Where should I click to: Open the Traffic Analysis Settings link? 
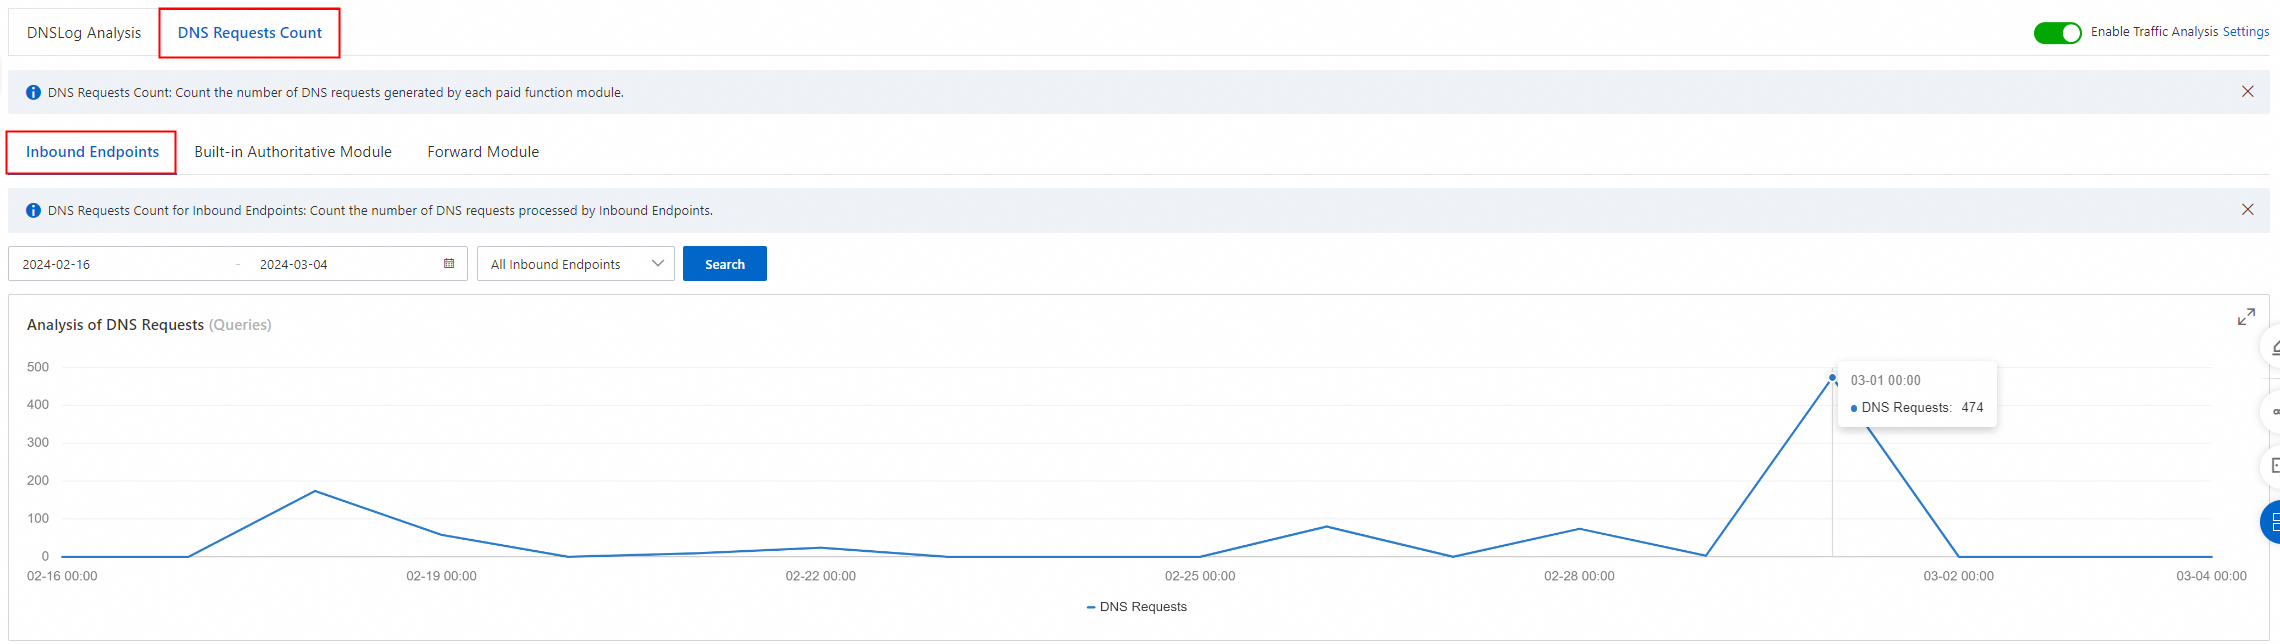point(2245,32)
